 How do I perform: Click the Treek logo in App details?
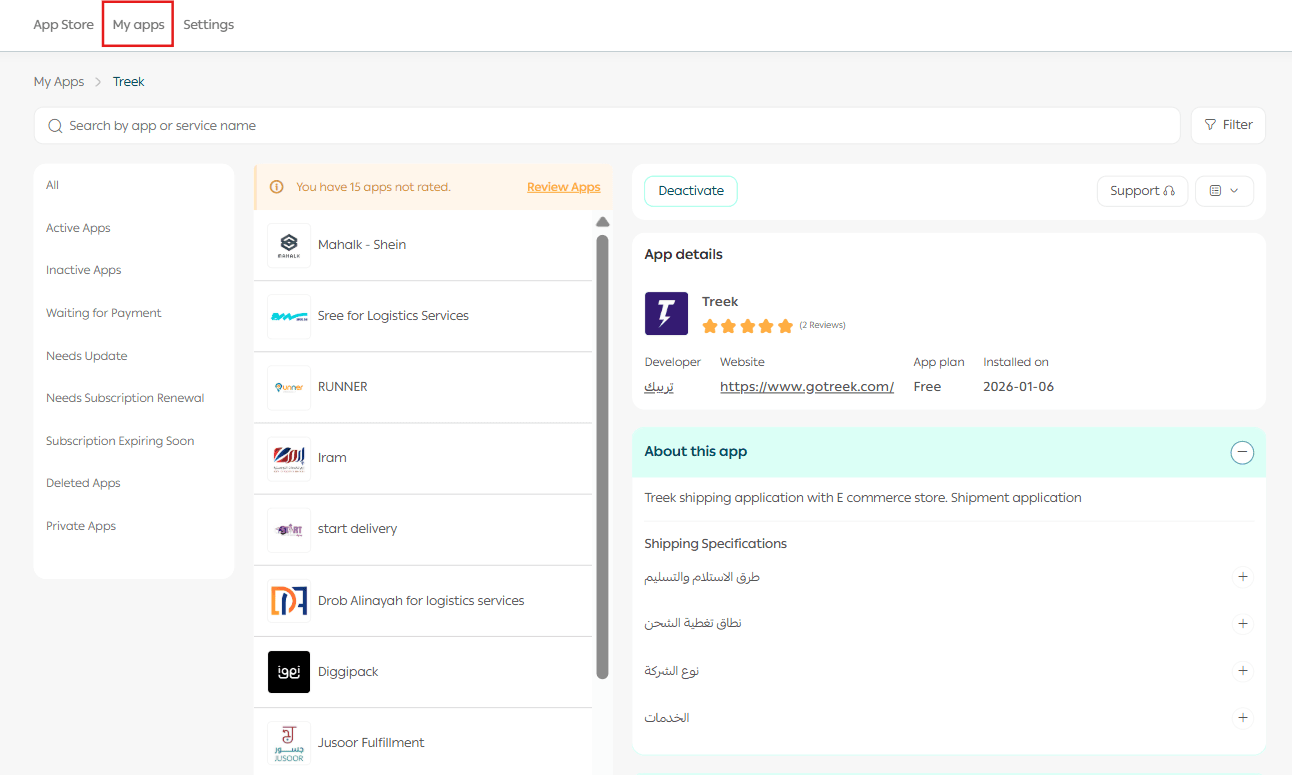pos(666,313)
